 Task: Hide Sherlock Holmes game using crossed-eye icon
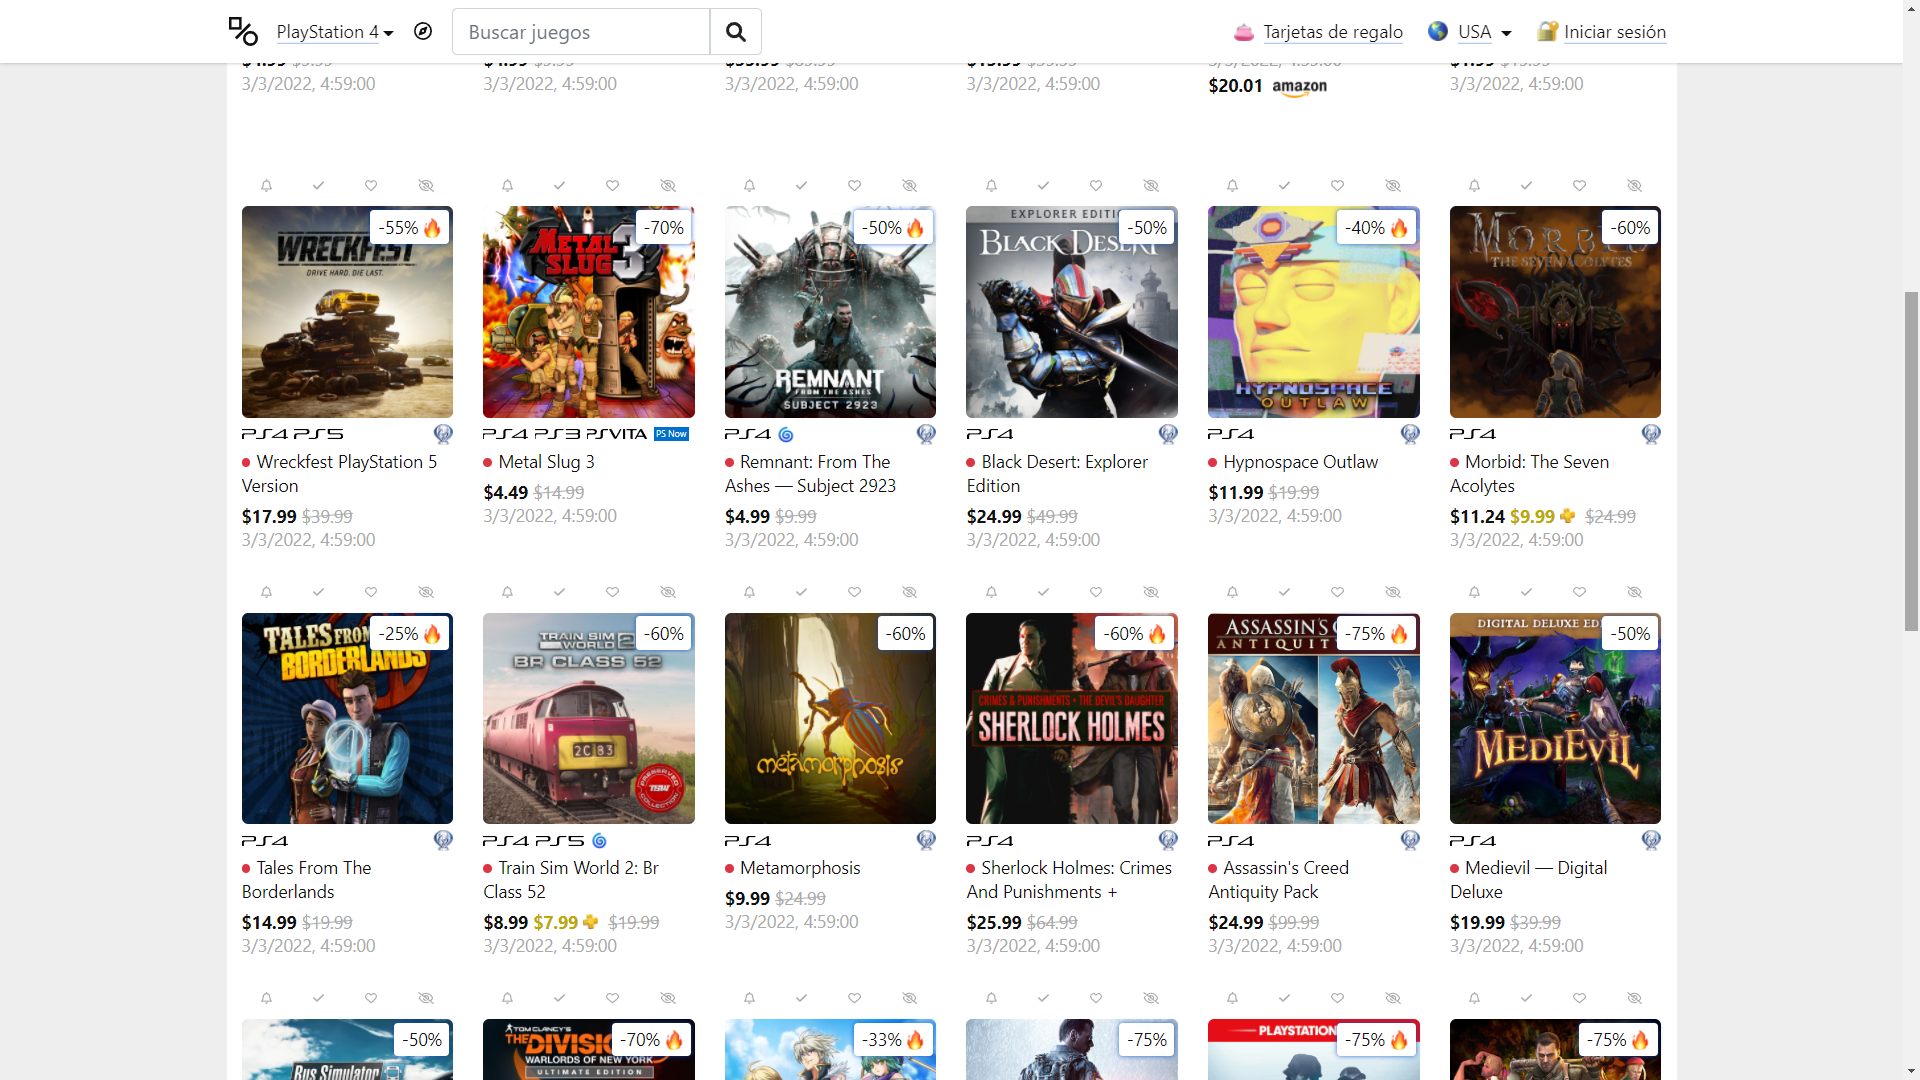click(1151, 592)
